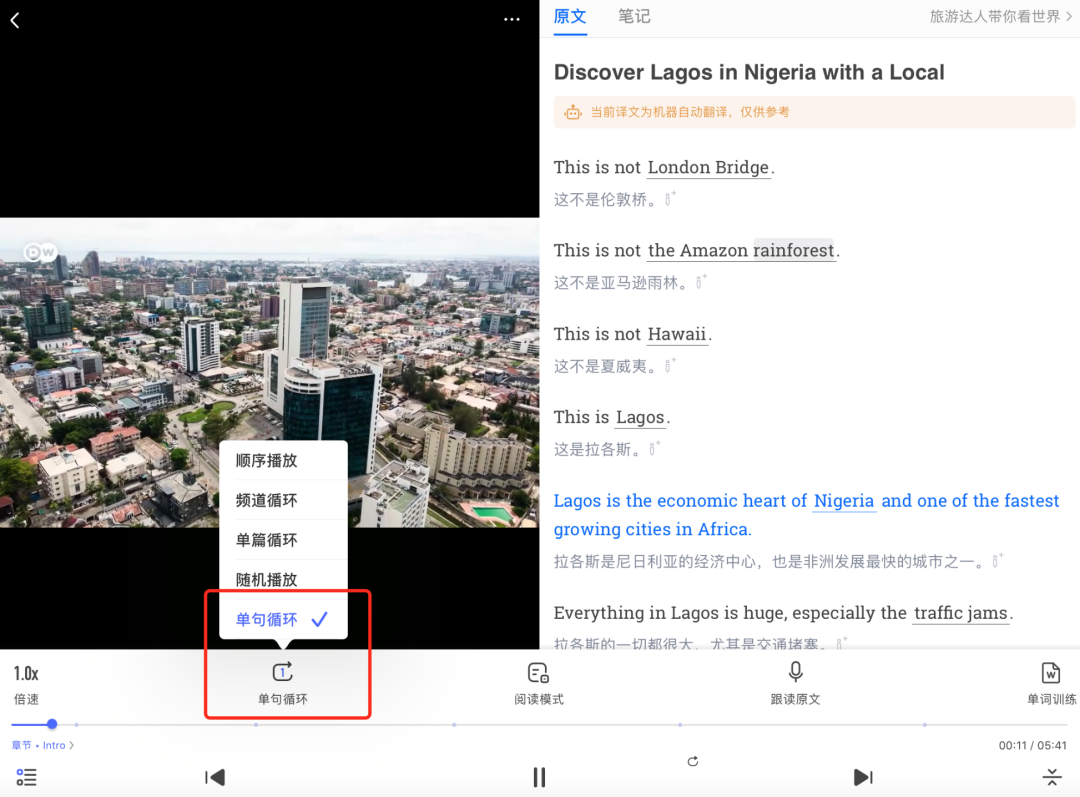Select 随机播放 shuffle play
Screen dimensions: 1080x797
tap(283, 579)
